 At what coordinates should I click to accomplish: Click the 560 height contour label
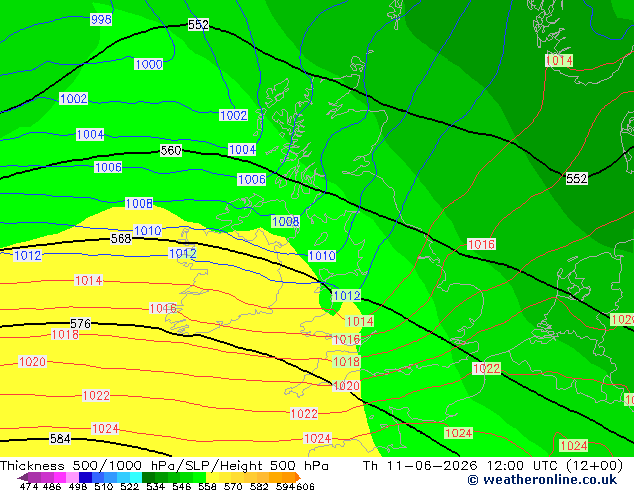[171, 150]
